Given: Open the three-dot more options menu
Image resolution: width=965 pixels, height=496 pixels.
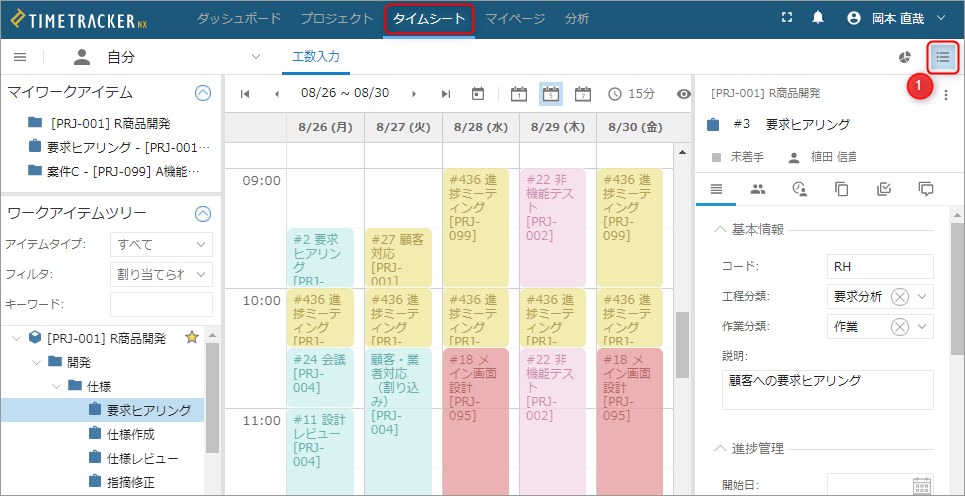Looking at the screenshot, I should [946, 95].
